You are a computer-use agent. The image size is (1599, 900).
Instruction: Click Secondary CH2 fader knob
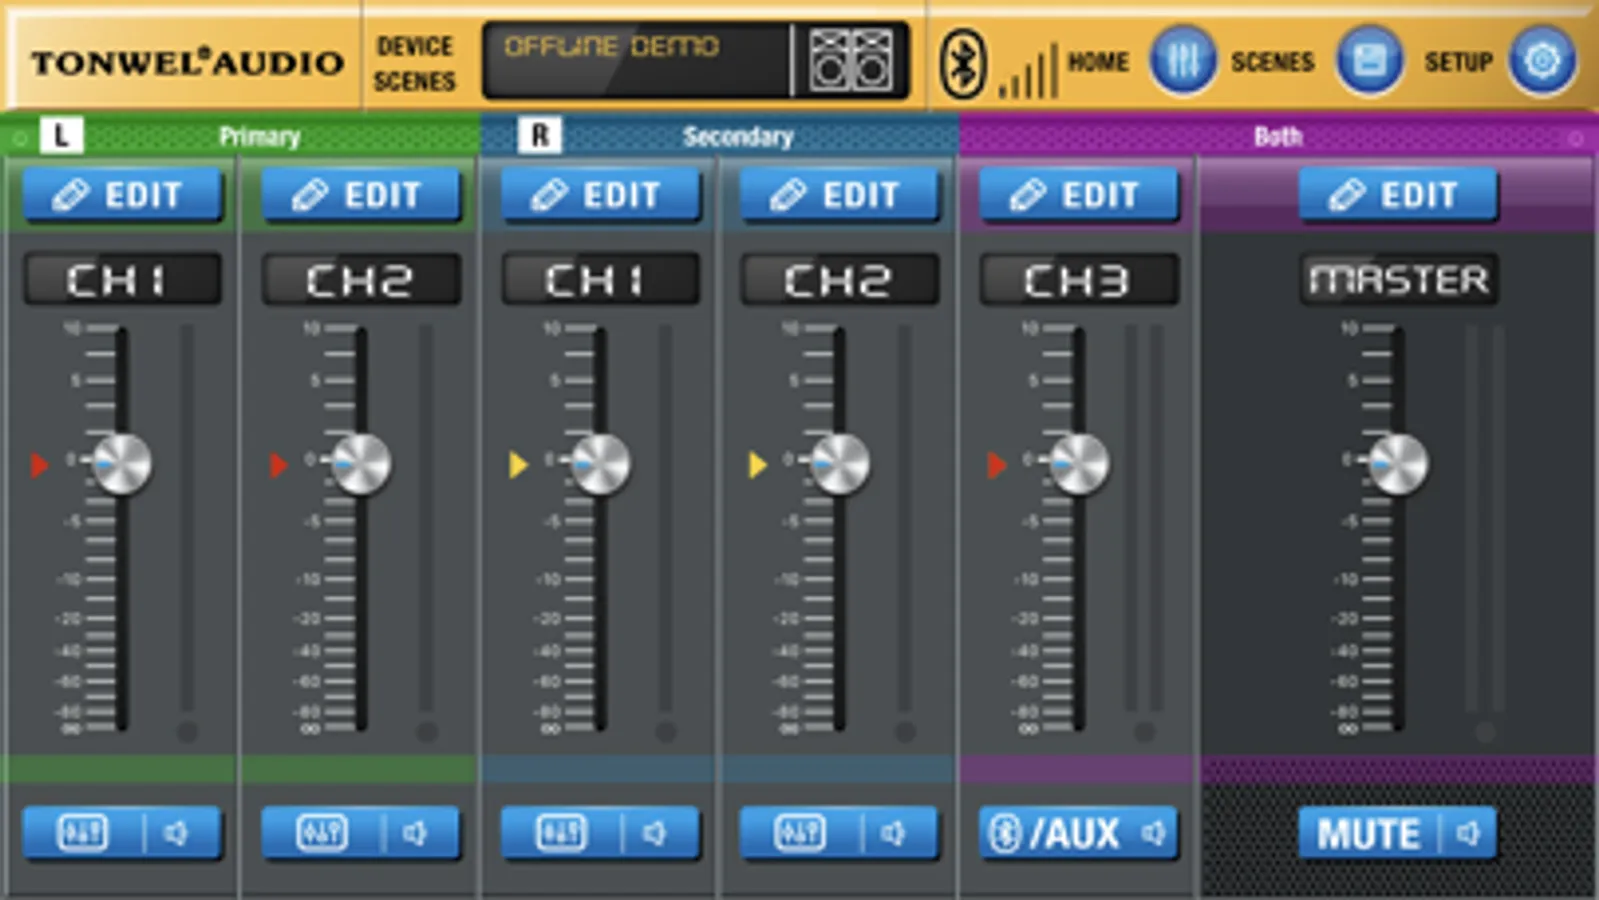point(839,464)
